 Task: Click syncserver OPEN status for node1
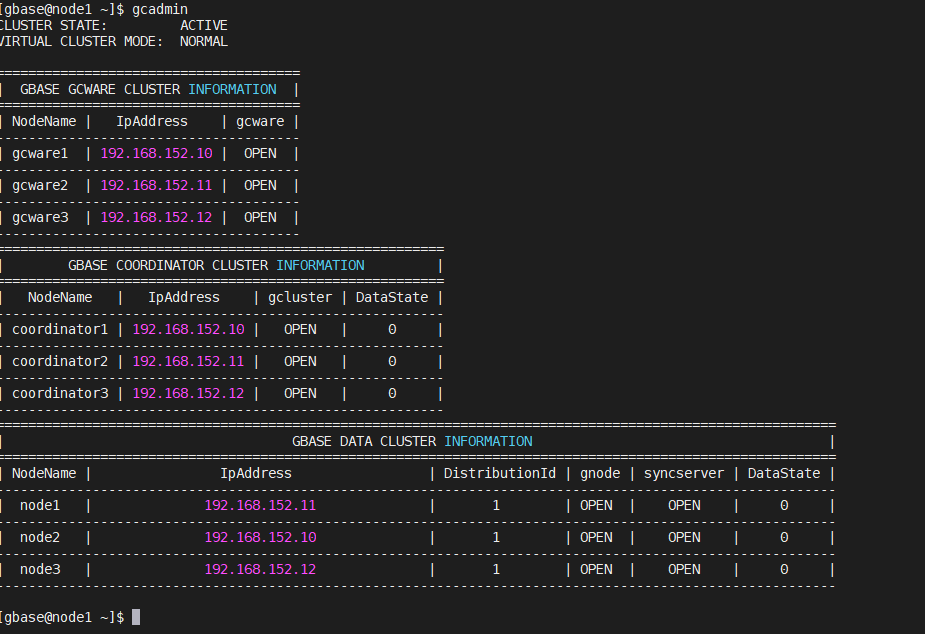684,505
